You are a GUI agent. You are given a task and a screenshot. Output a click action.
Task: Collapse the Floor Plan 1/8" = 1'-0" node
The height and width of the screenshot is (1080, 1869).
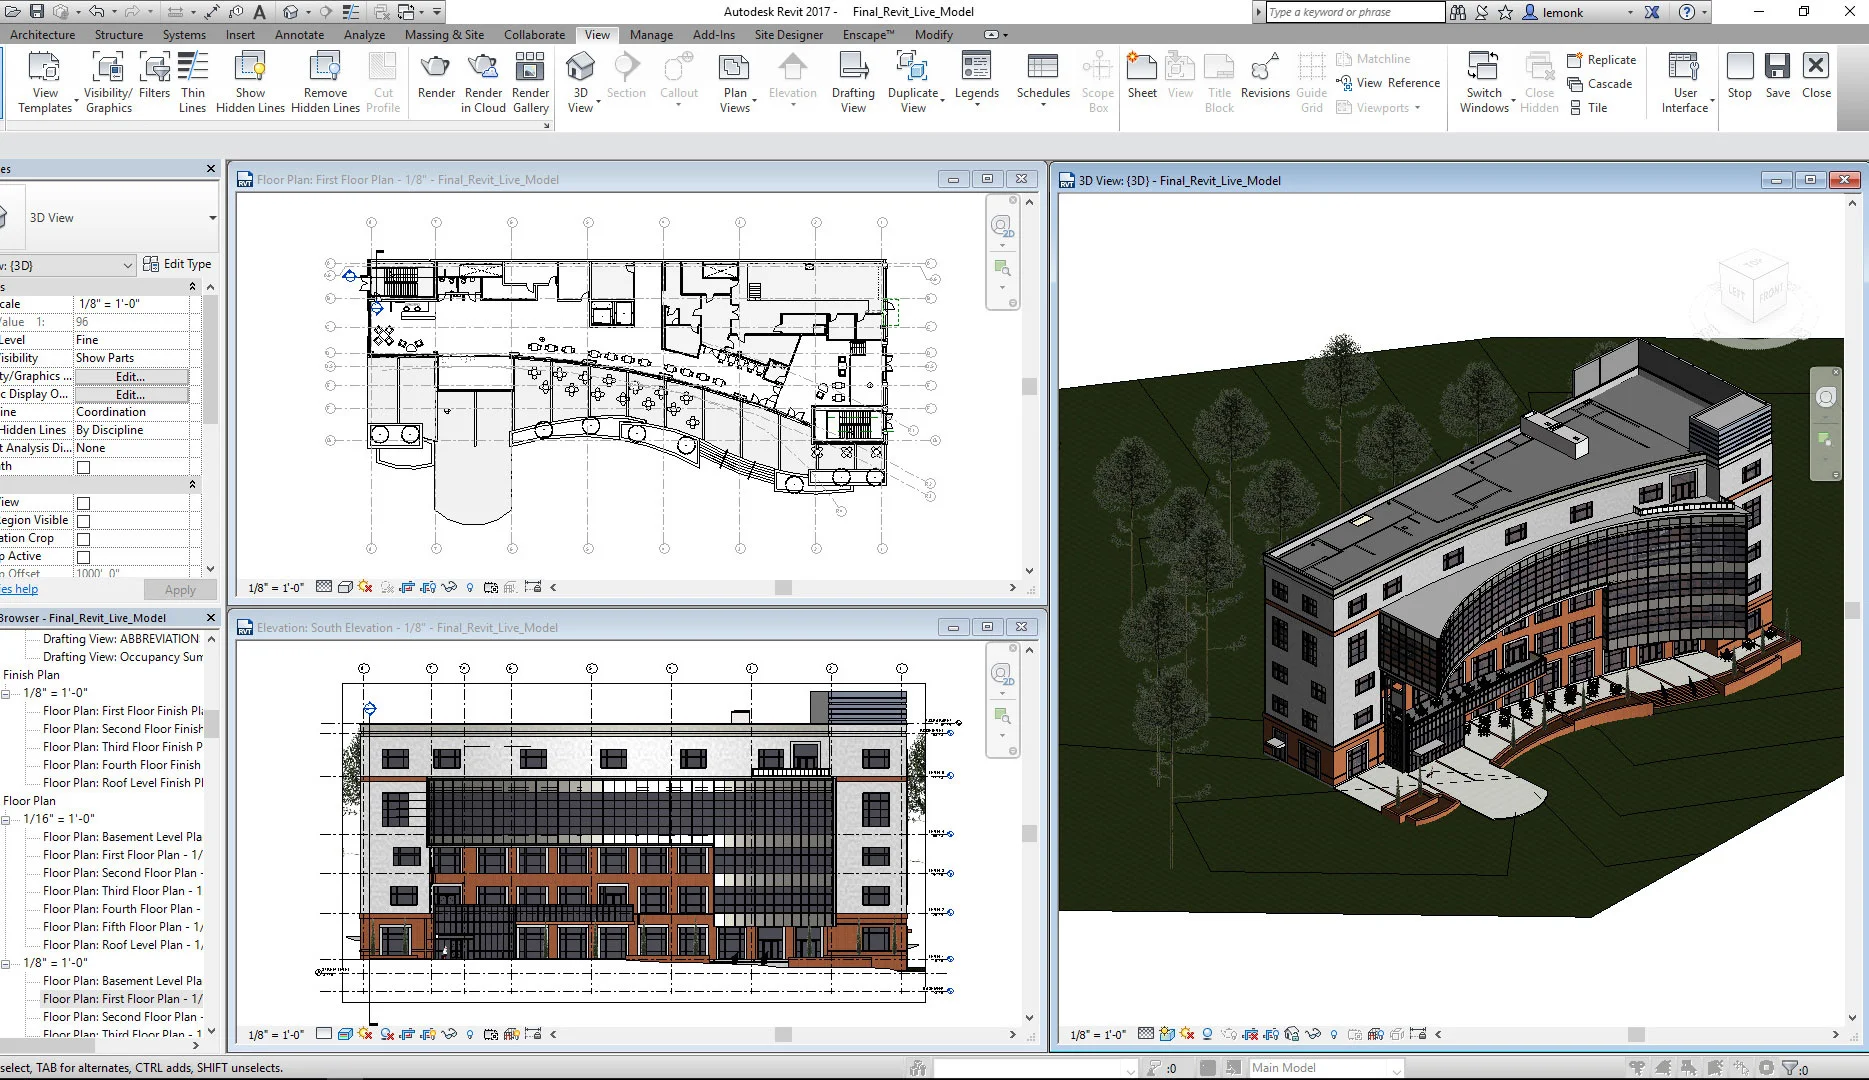[x=6, y=963]
